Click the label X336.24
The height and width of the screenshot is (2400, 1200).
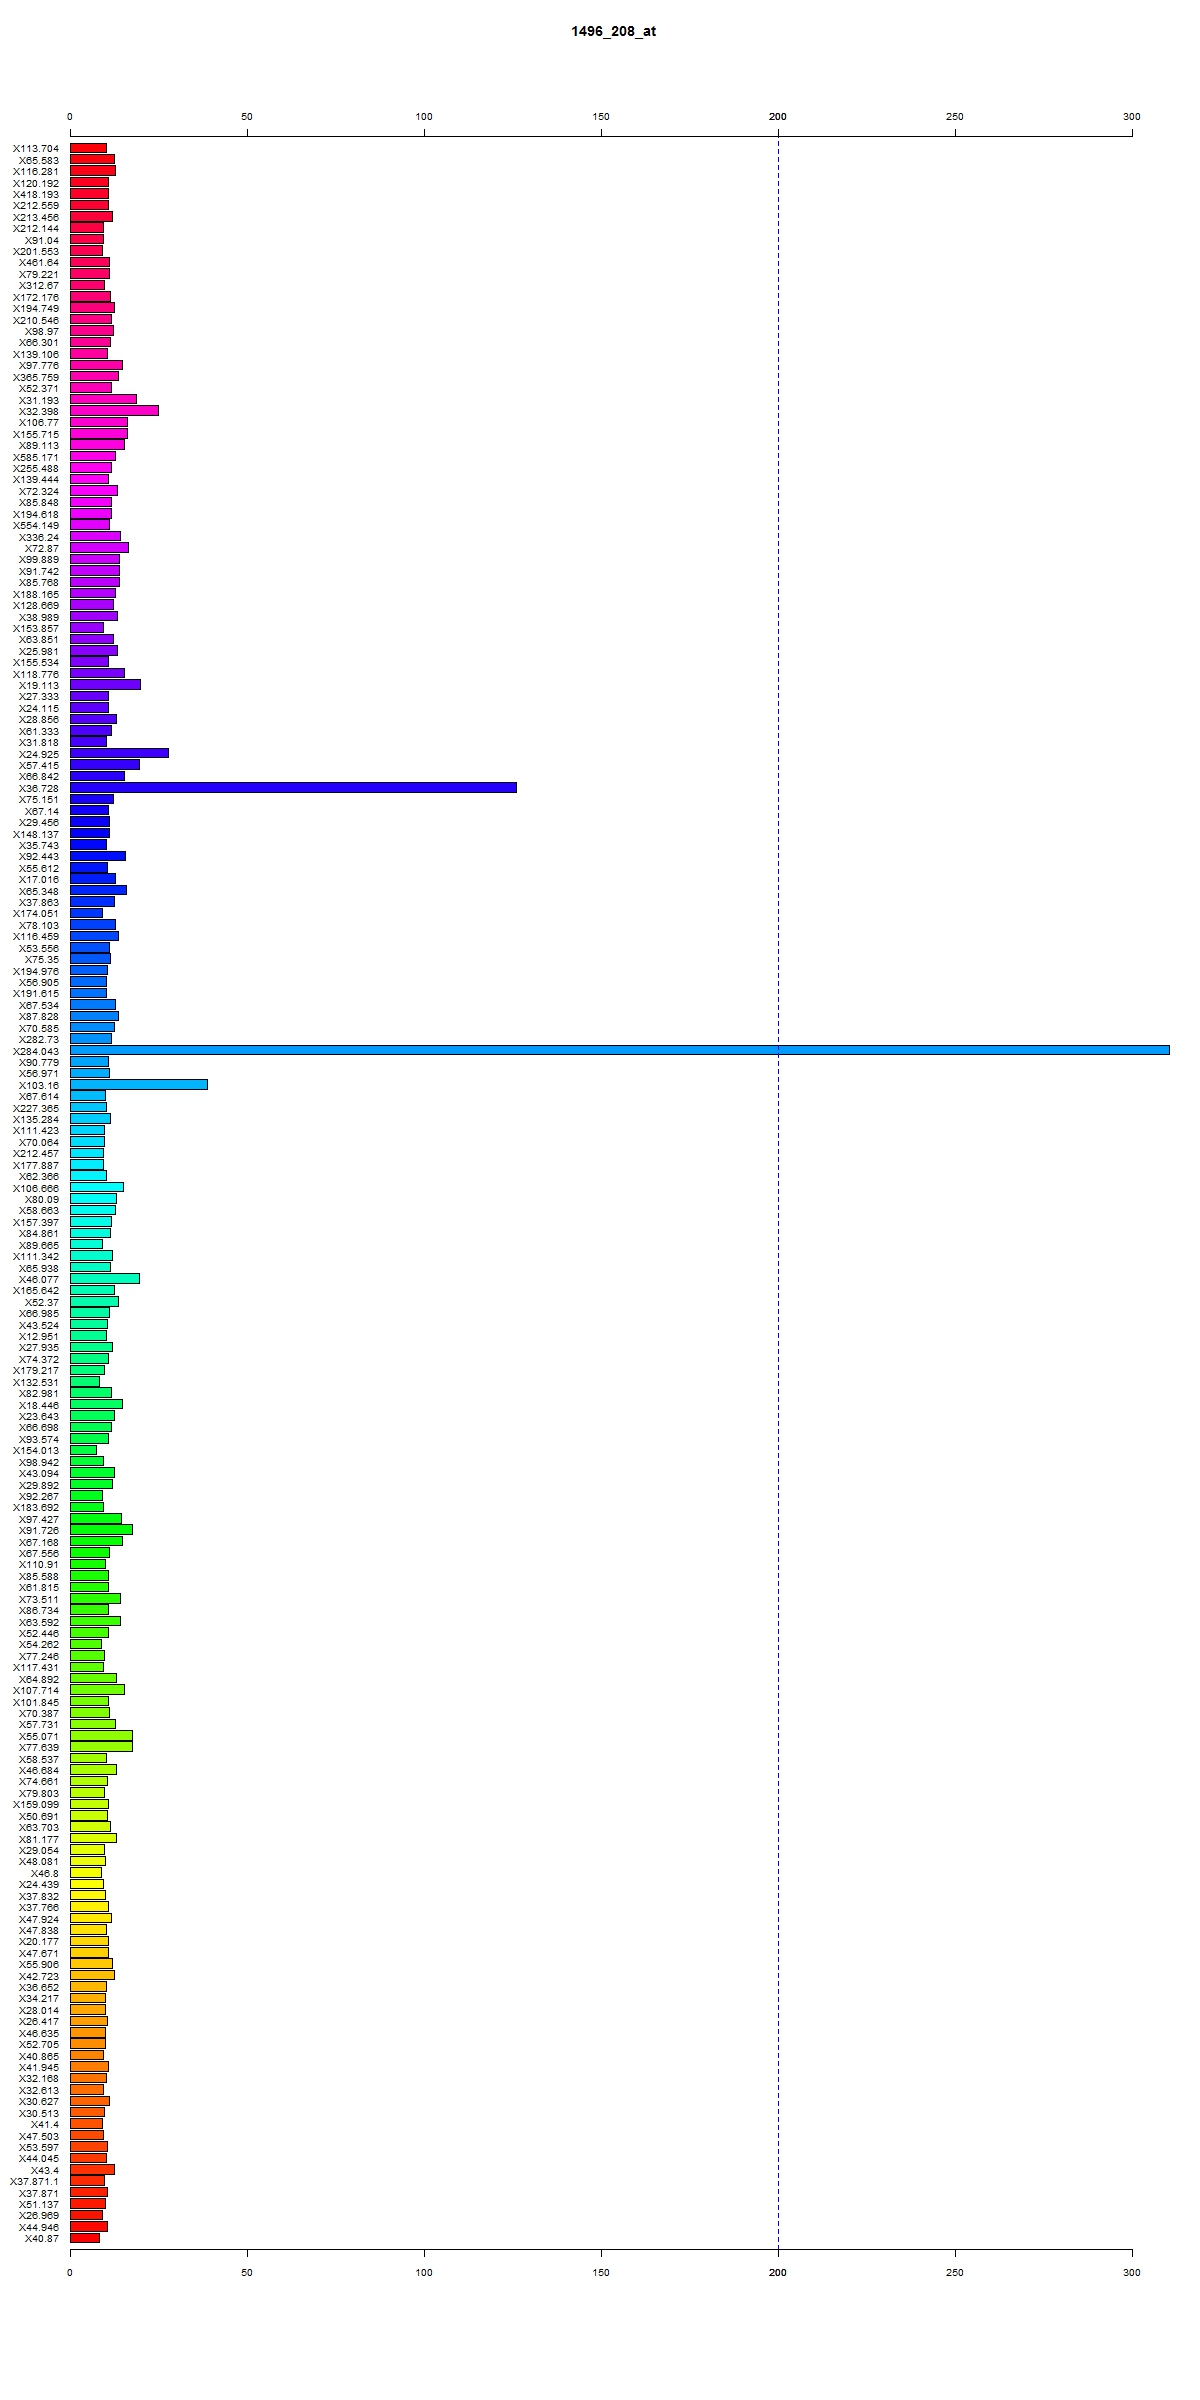pyautogui.click(x=39, y=537)
